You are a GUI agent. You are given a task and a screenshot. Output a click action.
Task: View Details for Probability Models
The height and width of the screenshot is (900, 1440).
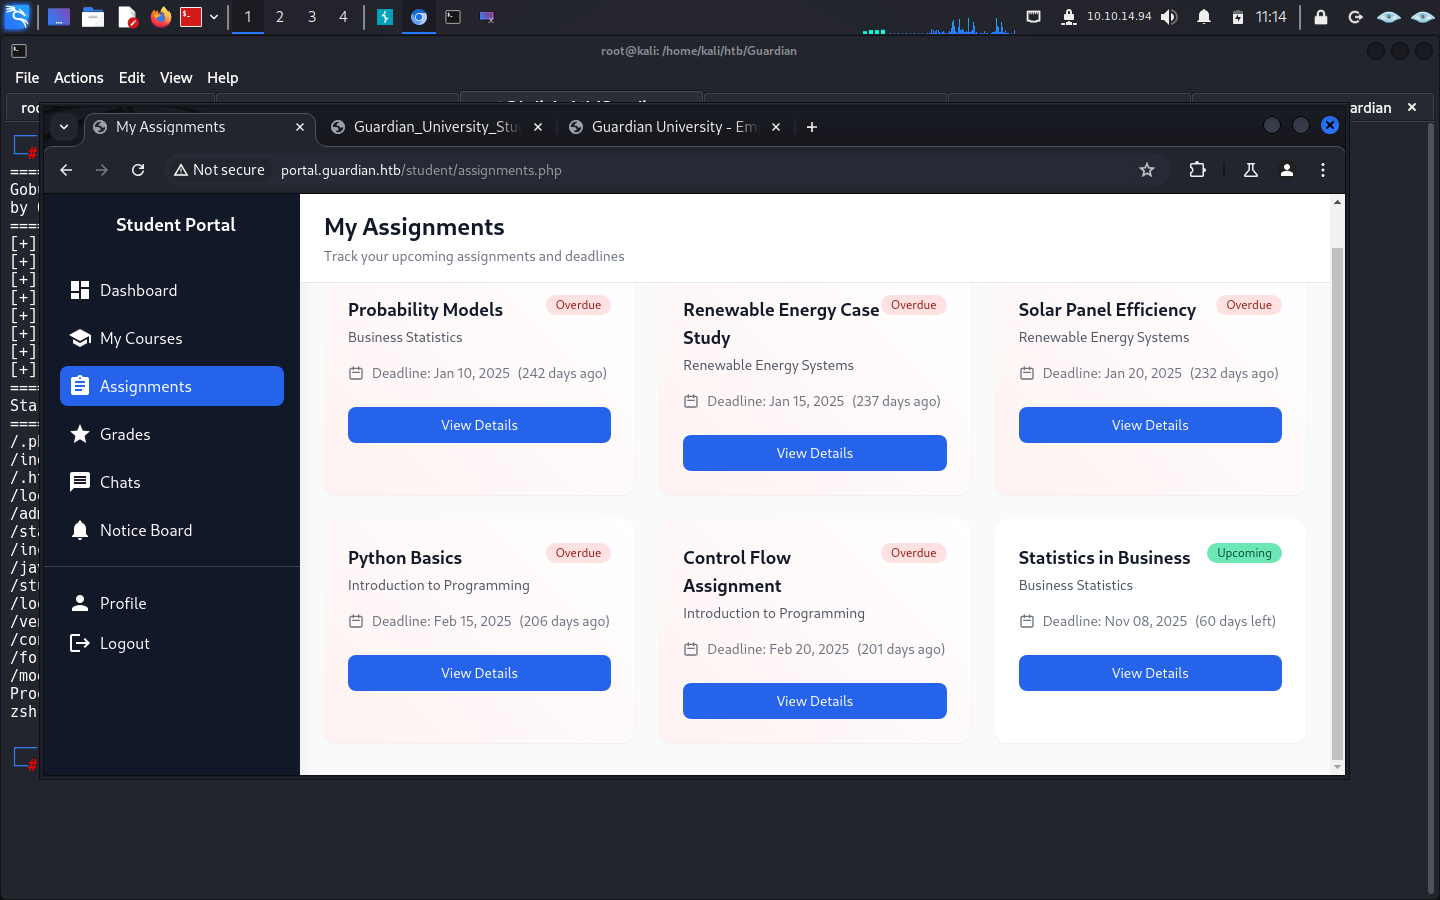[x=479, y=425]
